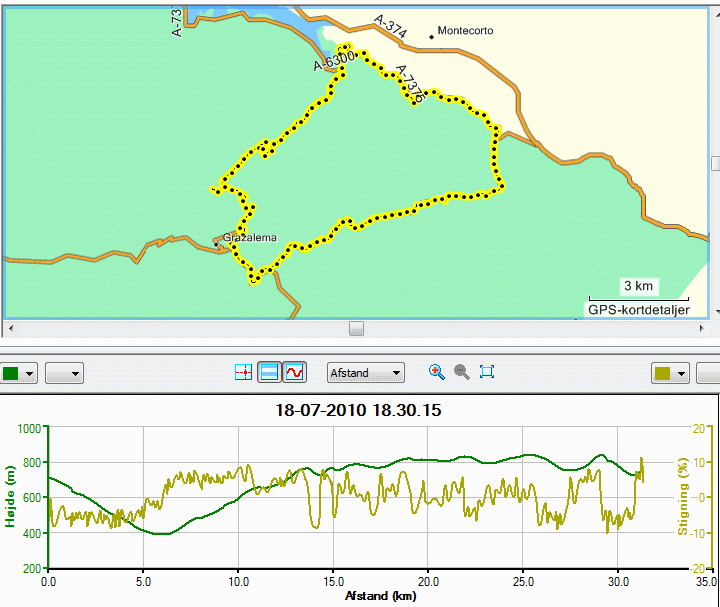Open the green series color dropdown

click(18, 373)
